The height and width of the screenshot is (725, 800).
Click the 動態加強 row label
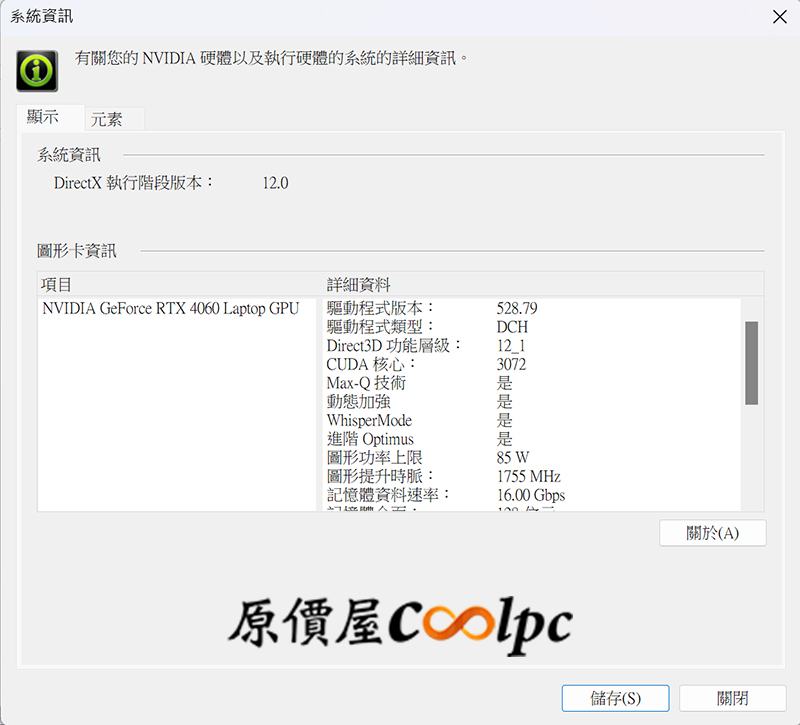coord(358,402)
